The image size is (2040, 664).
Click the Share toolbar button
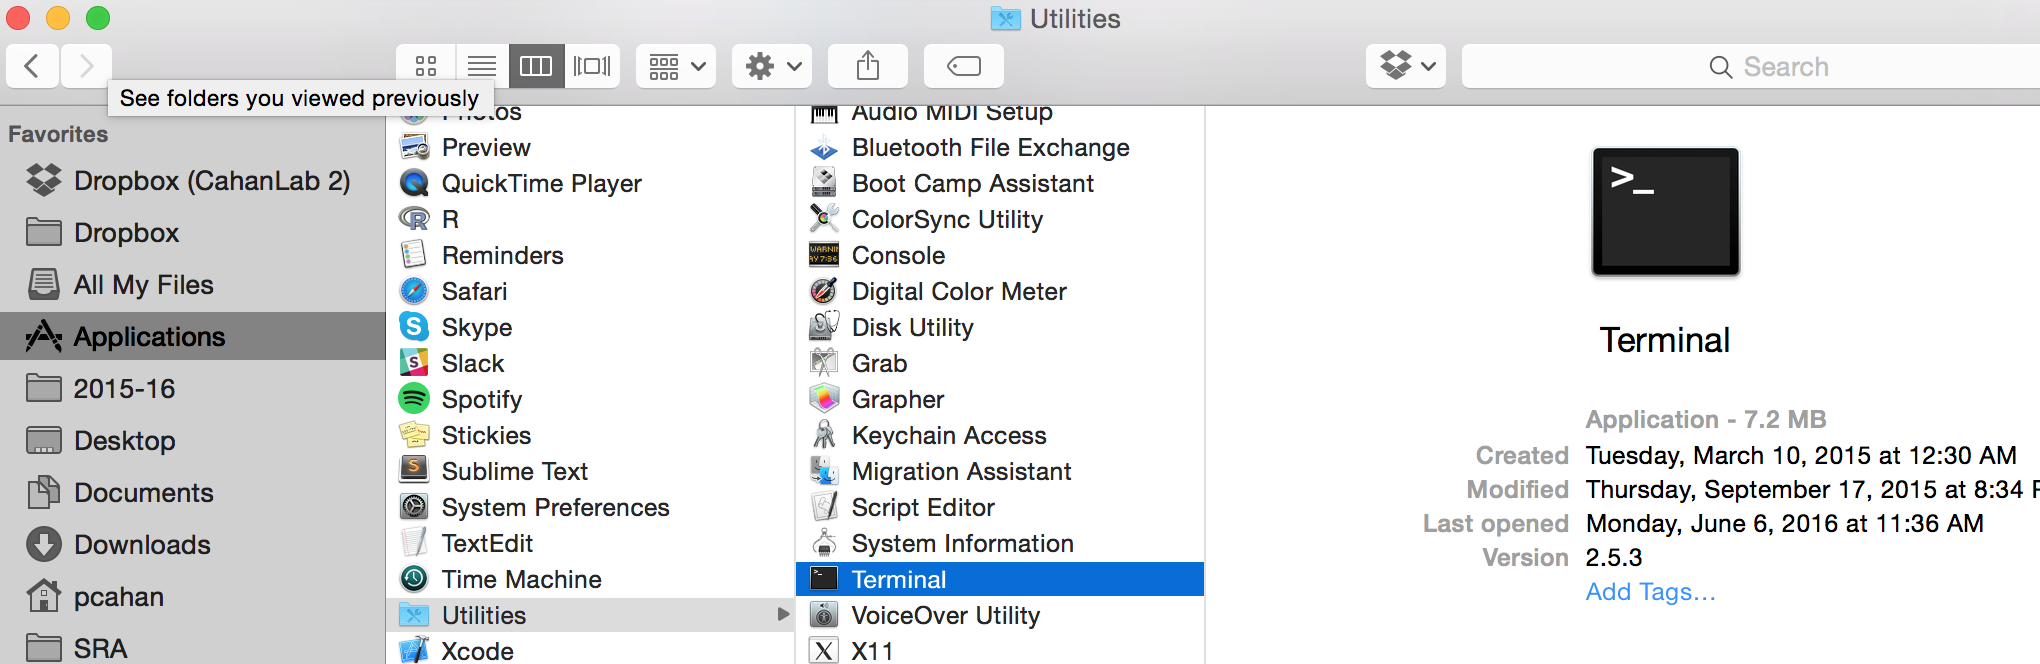[868, 66]
